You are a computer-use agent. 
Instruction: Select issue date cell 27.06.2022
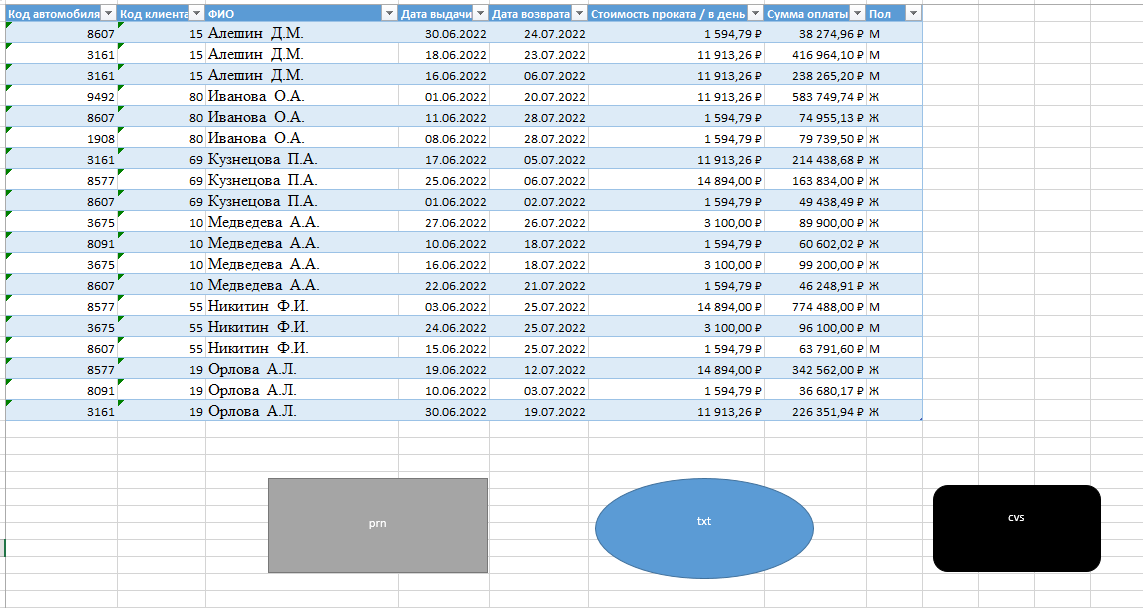[x=444, y=222]
